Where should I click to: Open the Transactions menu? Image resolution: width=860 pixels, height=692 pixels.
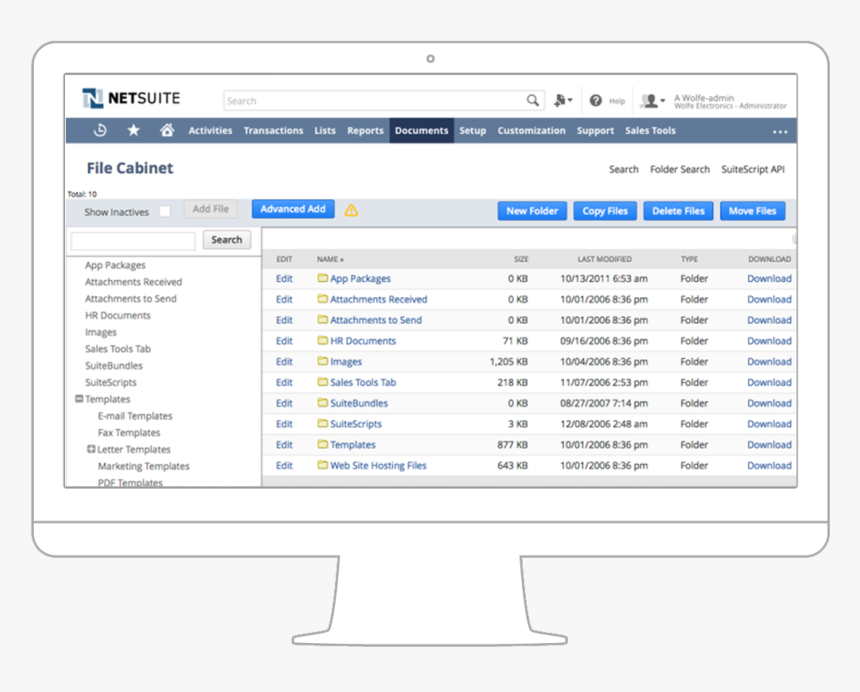pos(273,131)
